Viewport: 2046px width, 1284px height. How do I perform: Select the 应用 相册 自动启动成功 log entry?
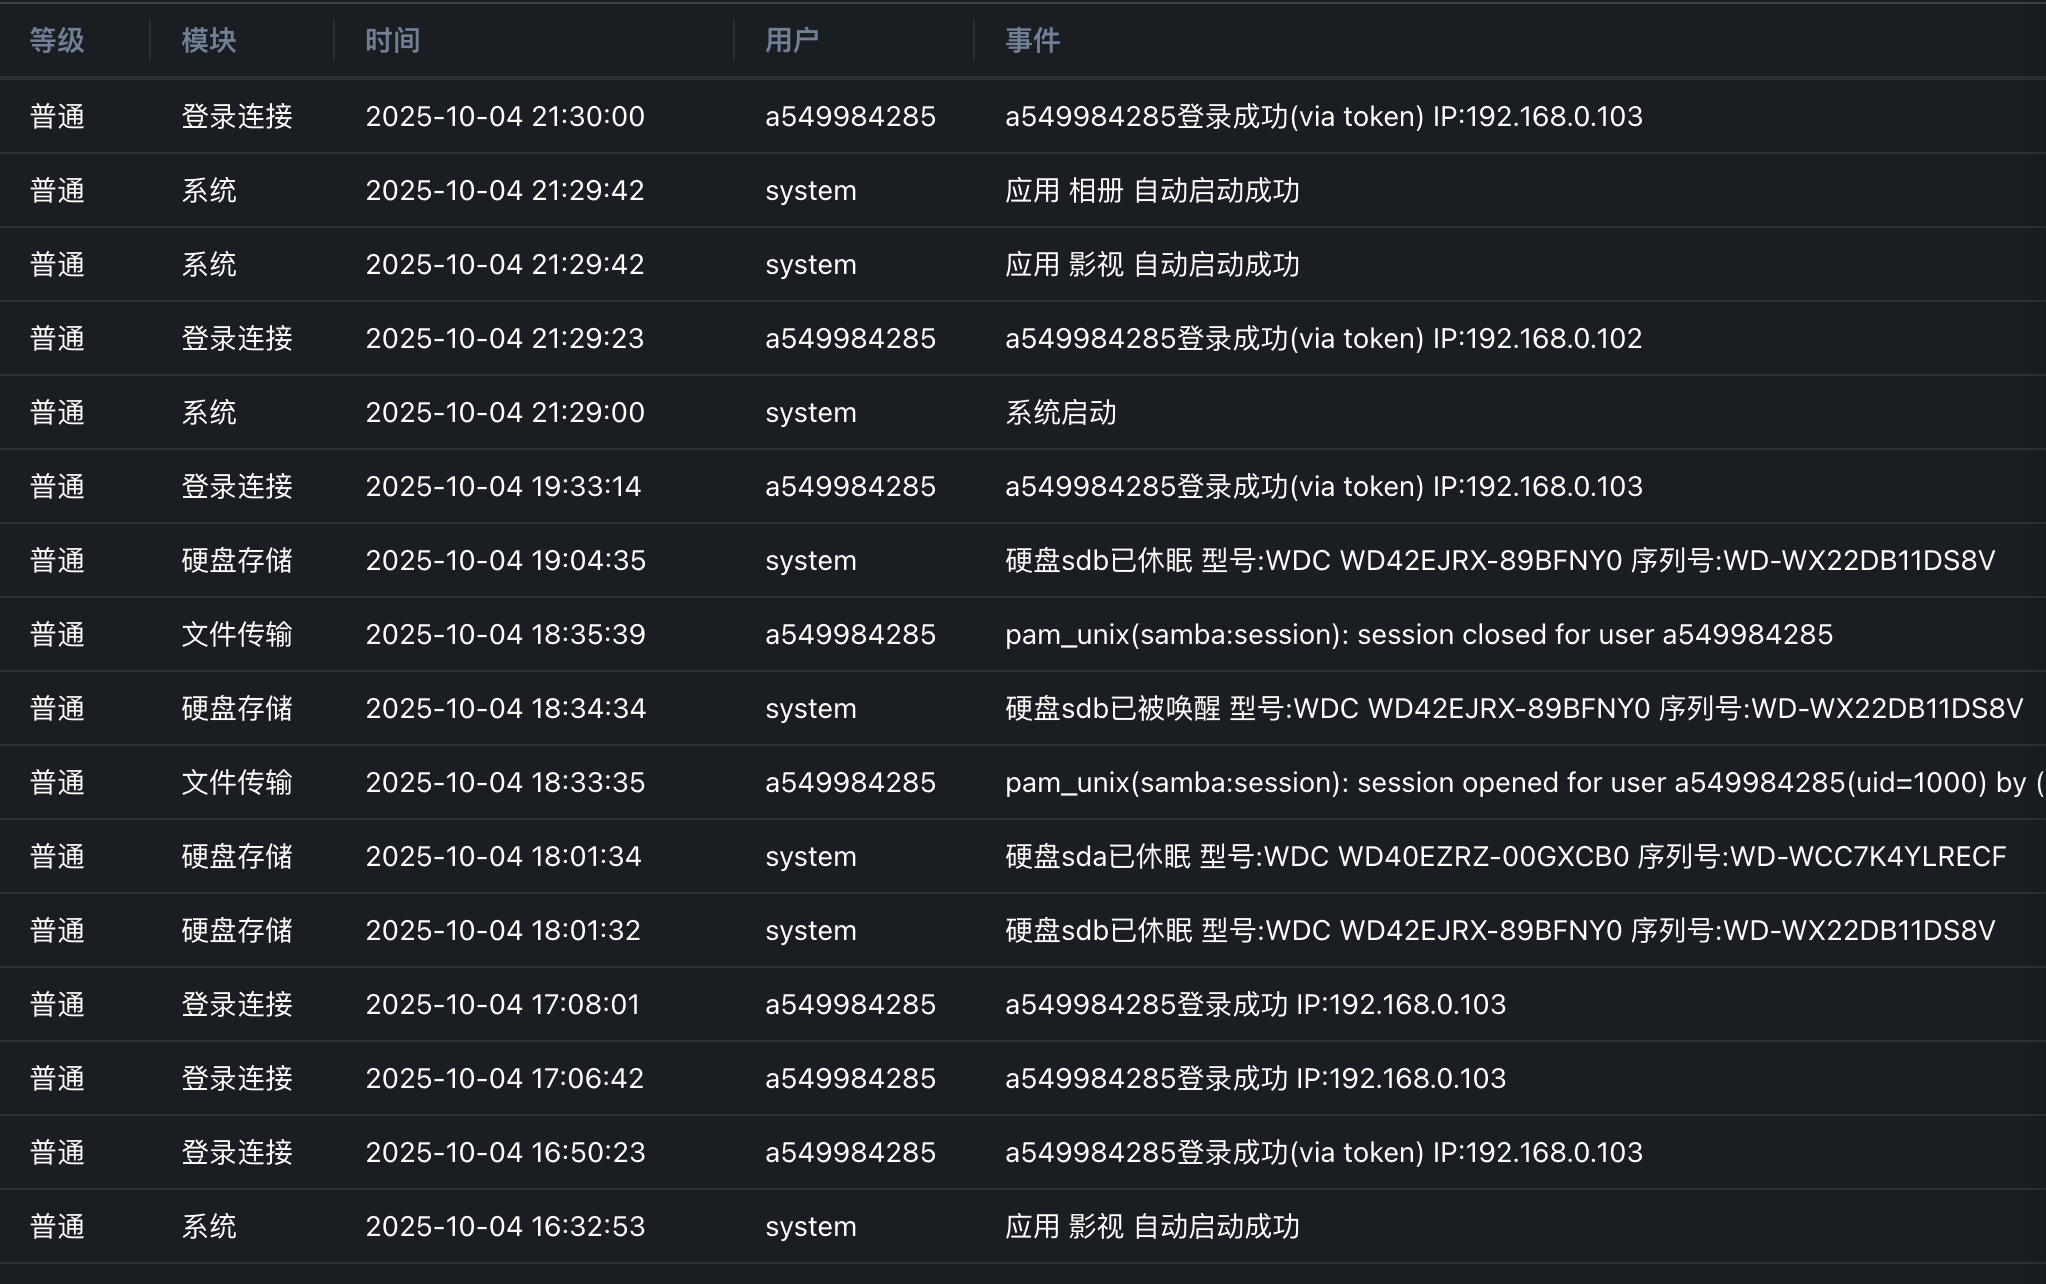pos(1151,190)
